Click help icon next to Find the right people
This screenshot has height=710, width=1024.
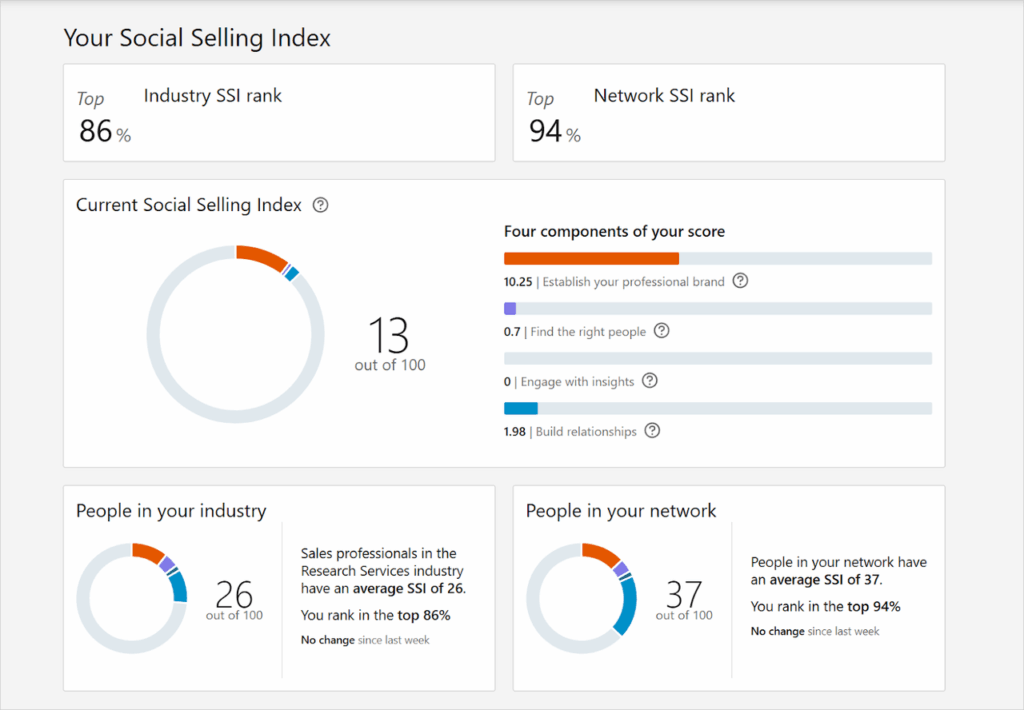click(x=661, y=331)
